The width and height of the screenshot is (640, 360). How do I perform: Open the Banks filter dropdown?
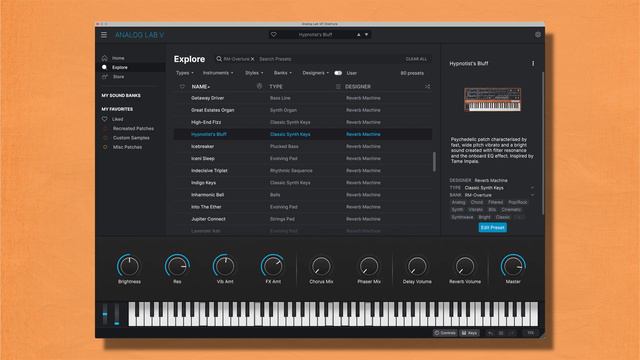282,73
